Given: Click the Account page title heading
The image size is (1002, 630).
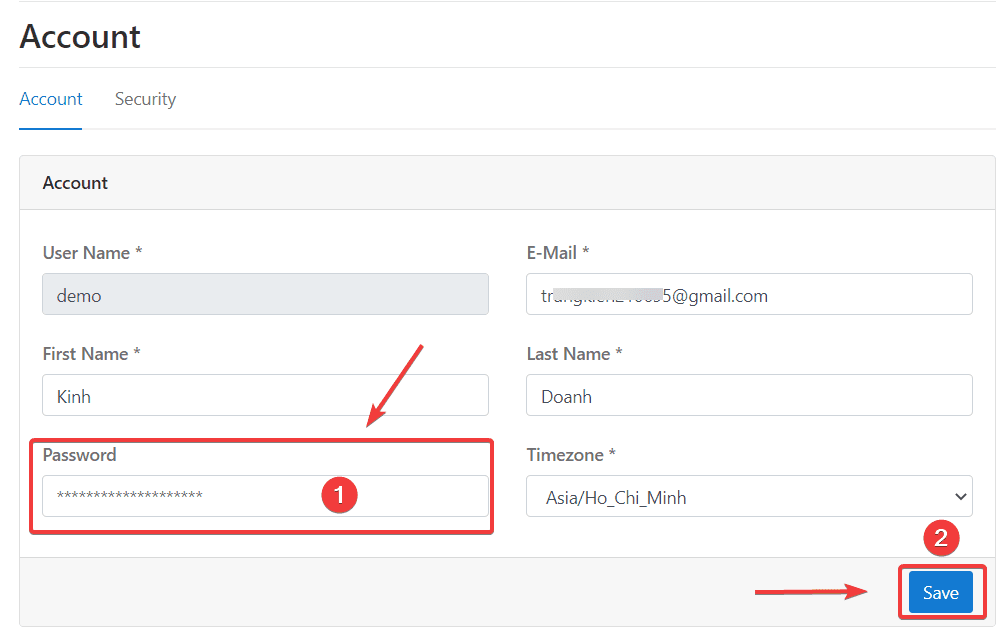Looking at the screenshot, I should (79, 37).
